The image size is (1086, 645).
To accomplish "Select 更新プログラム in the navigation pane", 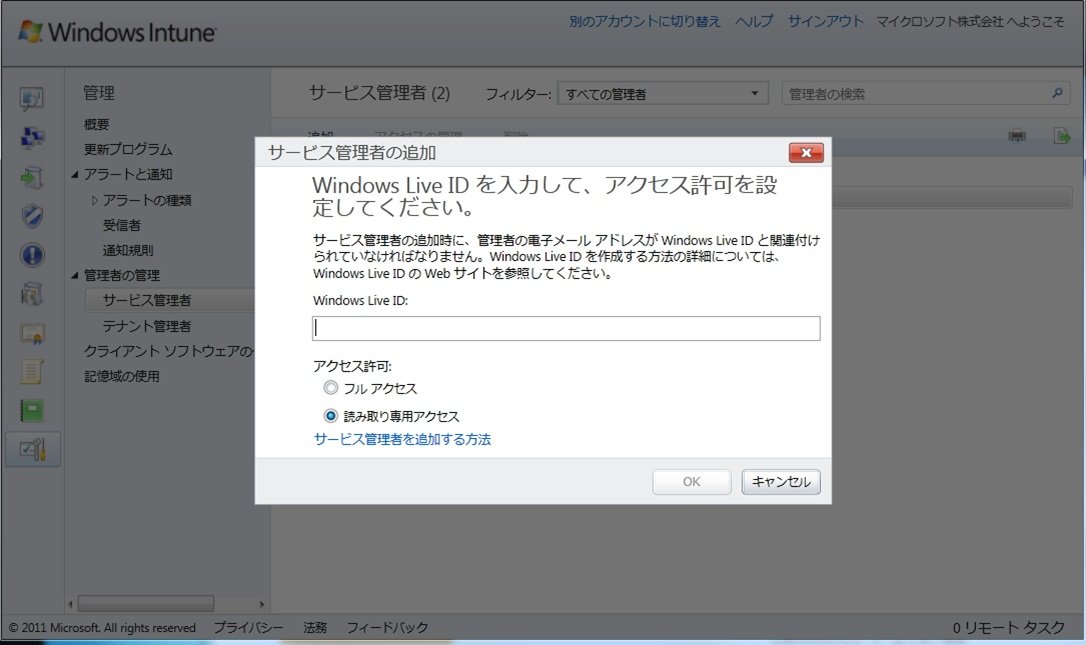I will click(x=128, y=149).
